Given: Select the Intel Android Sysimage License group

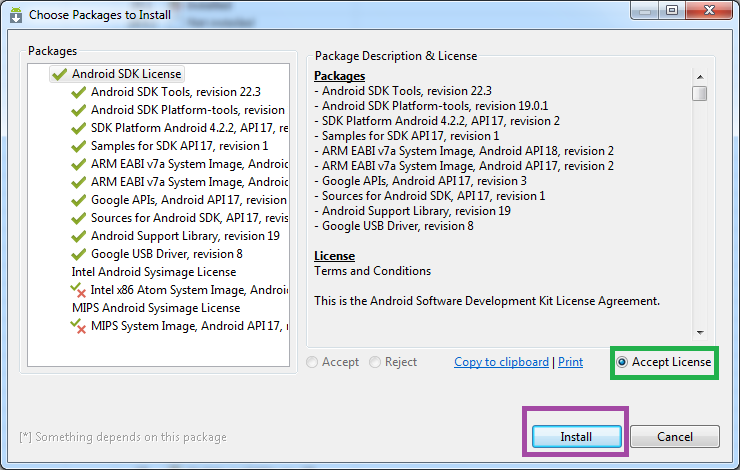Looking at the screenshot, I should point(153,272).
